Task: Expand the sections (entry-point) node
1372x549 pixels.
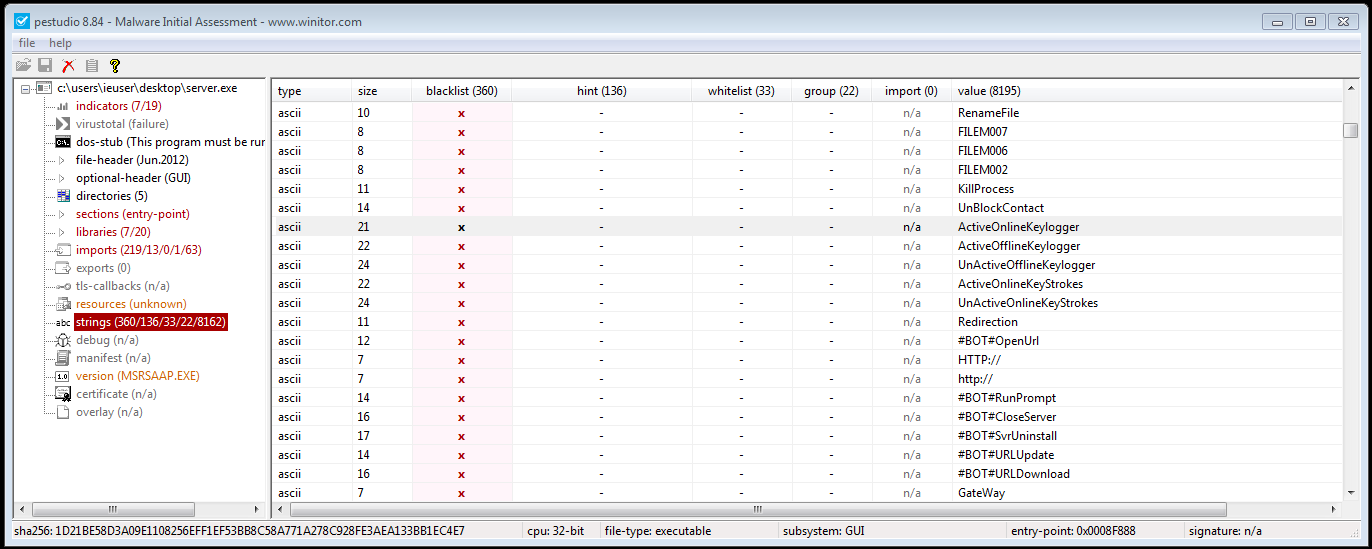Action: 61,214
